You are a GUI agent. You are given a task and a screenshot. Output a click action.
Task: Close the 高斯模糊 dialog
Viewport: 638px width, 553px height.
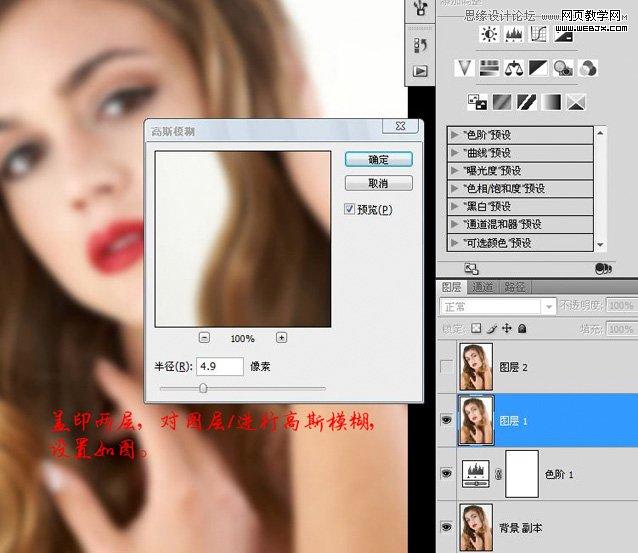point(400,126)
